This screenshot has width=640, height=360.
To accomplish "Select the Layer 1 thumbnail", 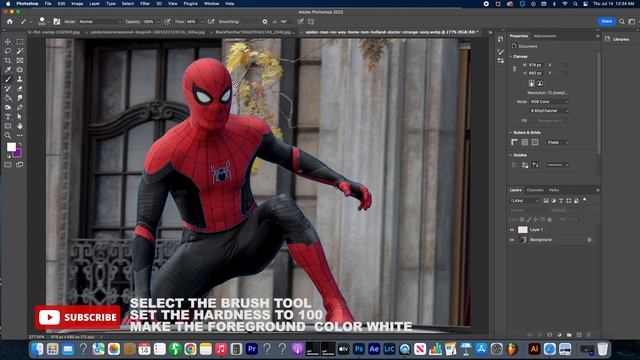I will pyautogui.click(x=522, y=230).
